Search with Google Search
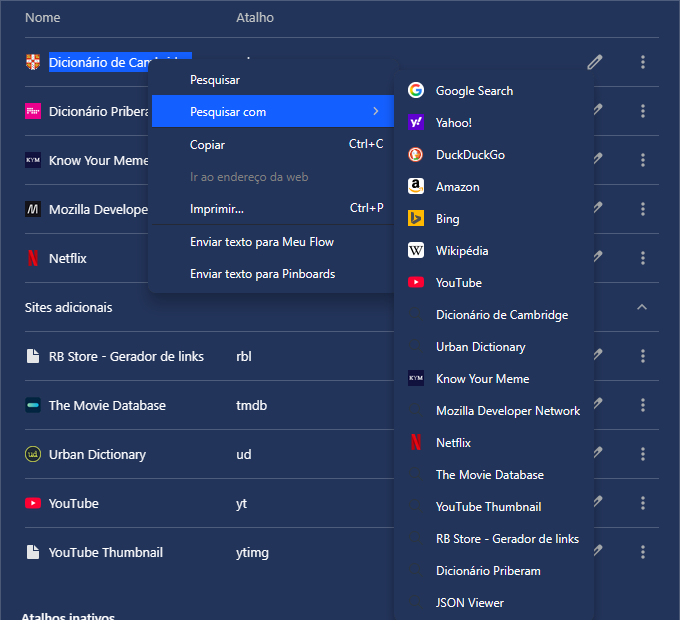Image resolution: width=680 pixels, height=620 pixels. [x=494, y=90]
